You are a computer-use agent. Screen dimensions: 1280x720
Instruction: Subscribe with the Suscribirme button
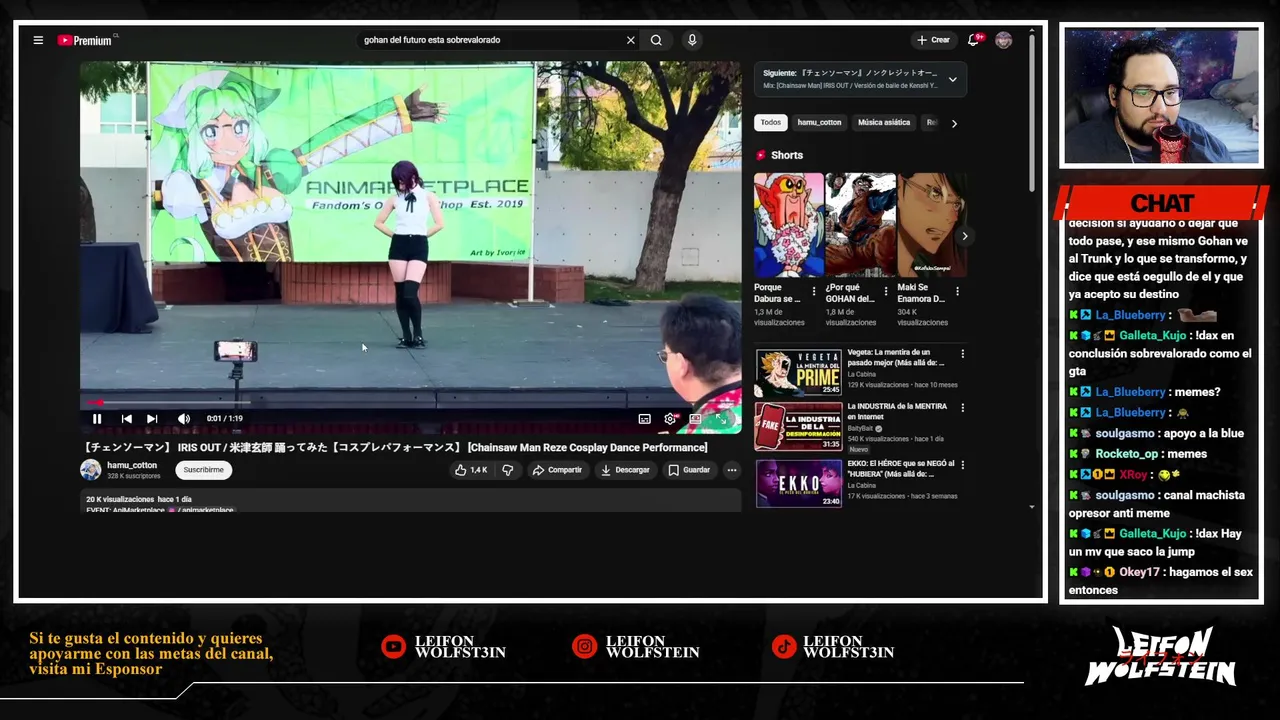[203, 470]
